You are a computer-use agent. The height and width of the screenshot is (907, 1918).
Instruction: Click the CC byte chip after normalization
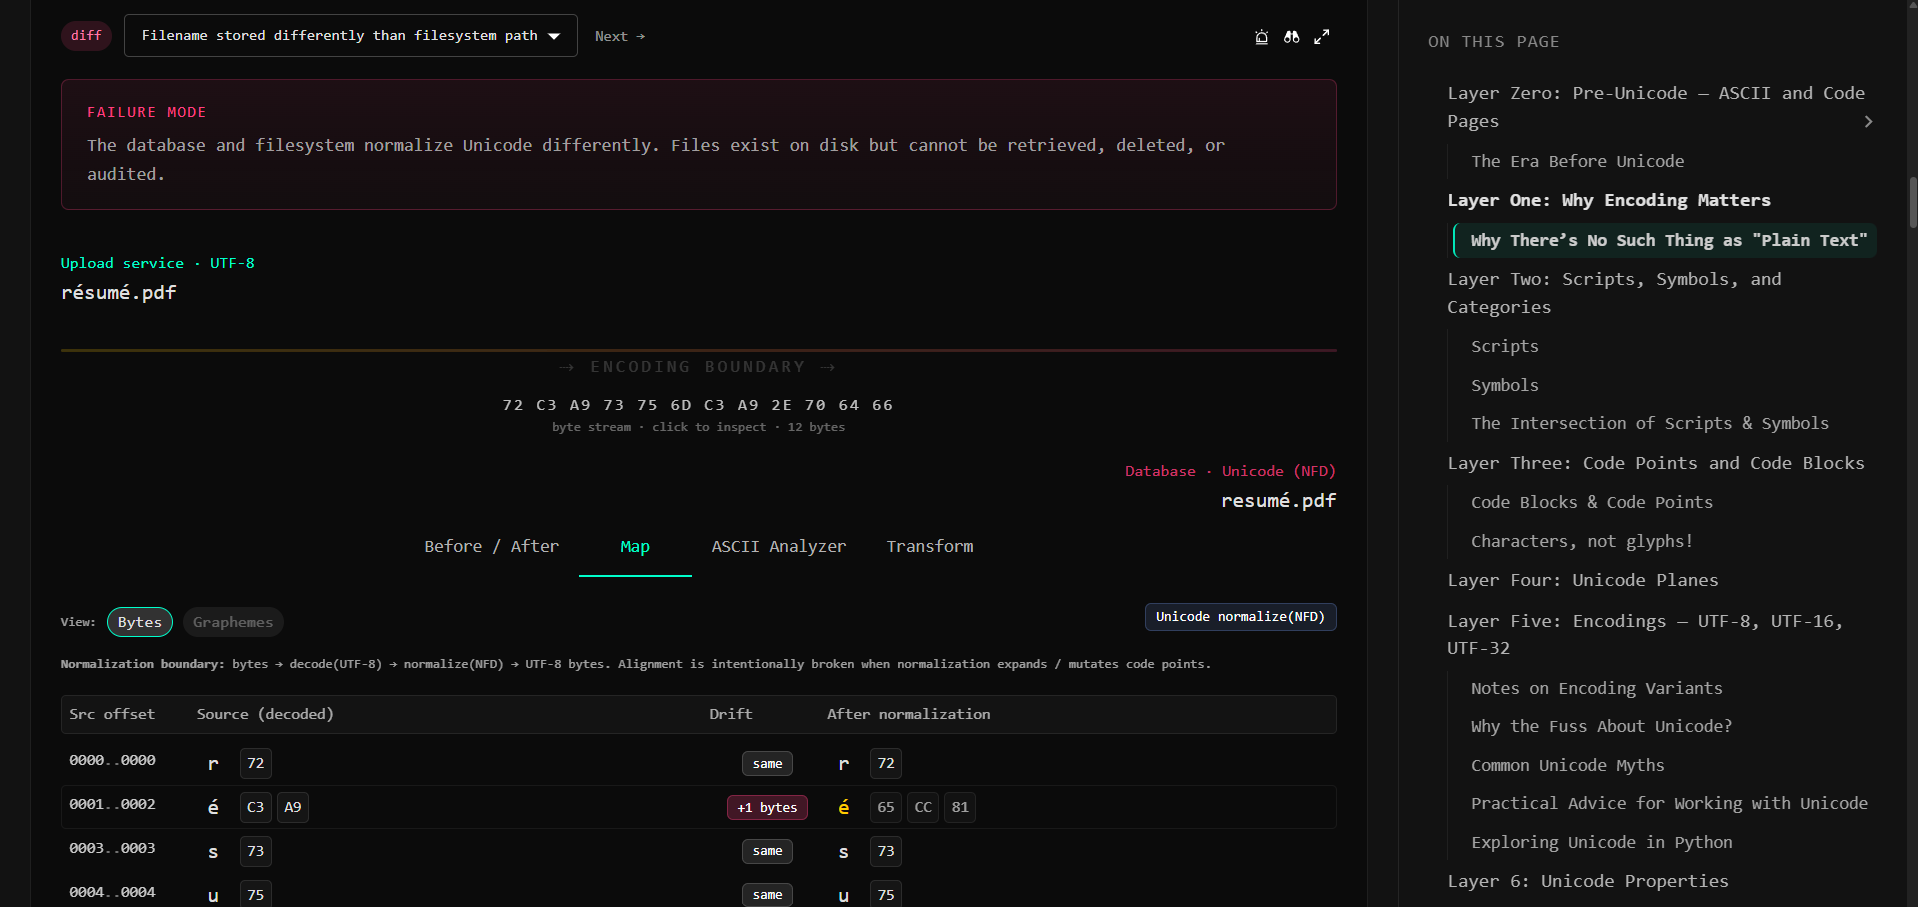[x=922, y=807]
